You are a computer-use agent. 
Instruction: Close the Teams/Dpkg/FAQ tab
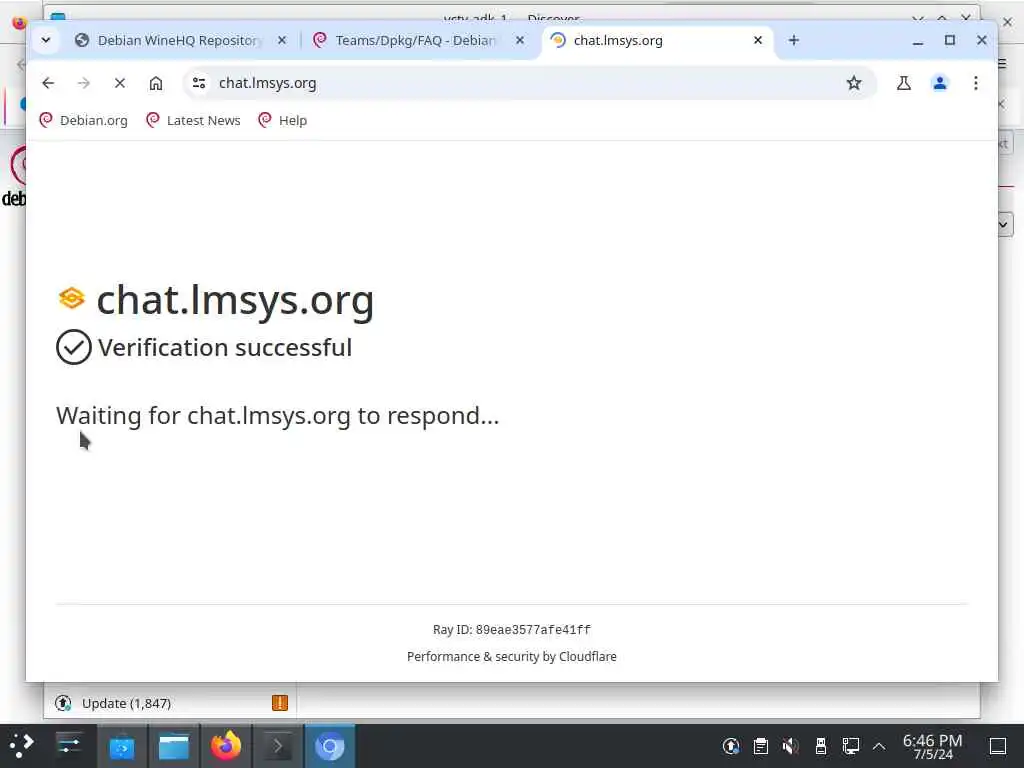coord(520,40)
